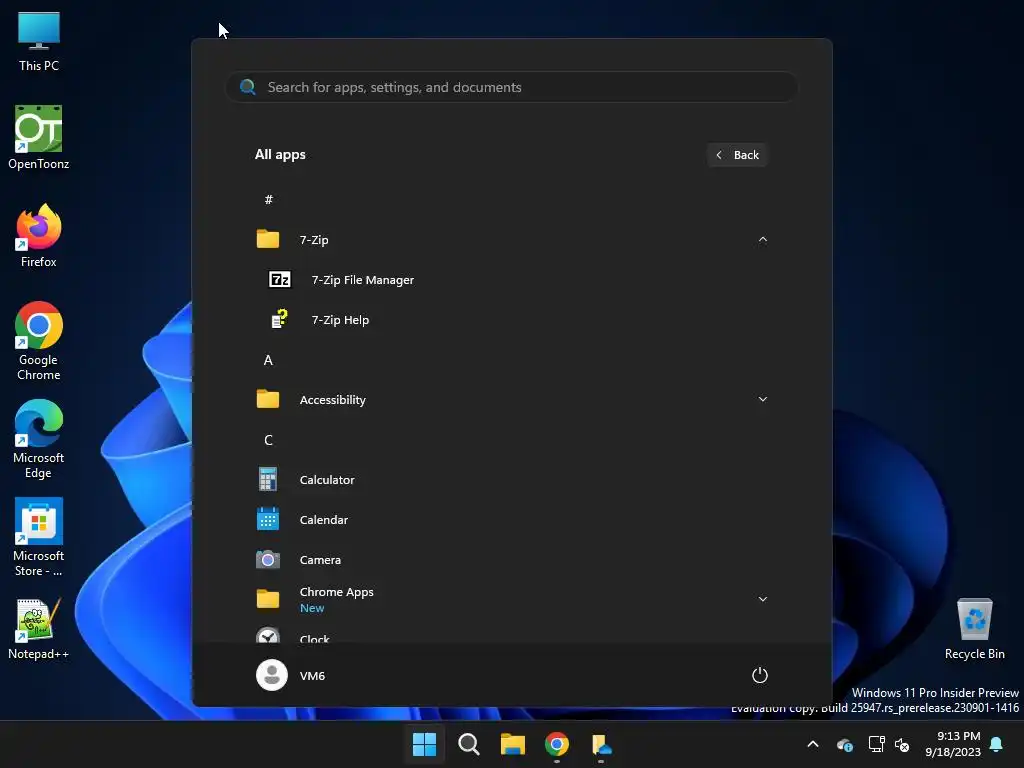Open the last pinned taskbar app icon
This screenshot has height=768, width=1024.
coord(601,744)
